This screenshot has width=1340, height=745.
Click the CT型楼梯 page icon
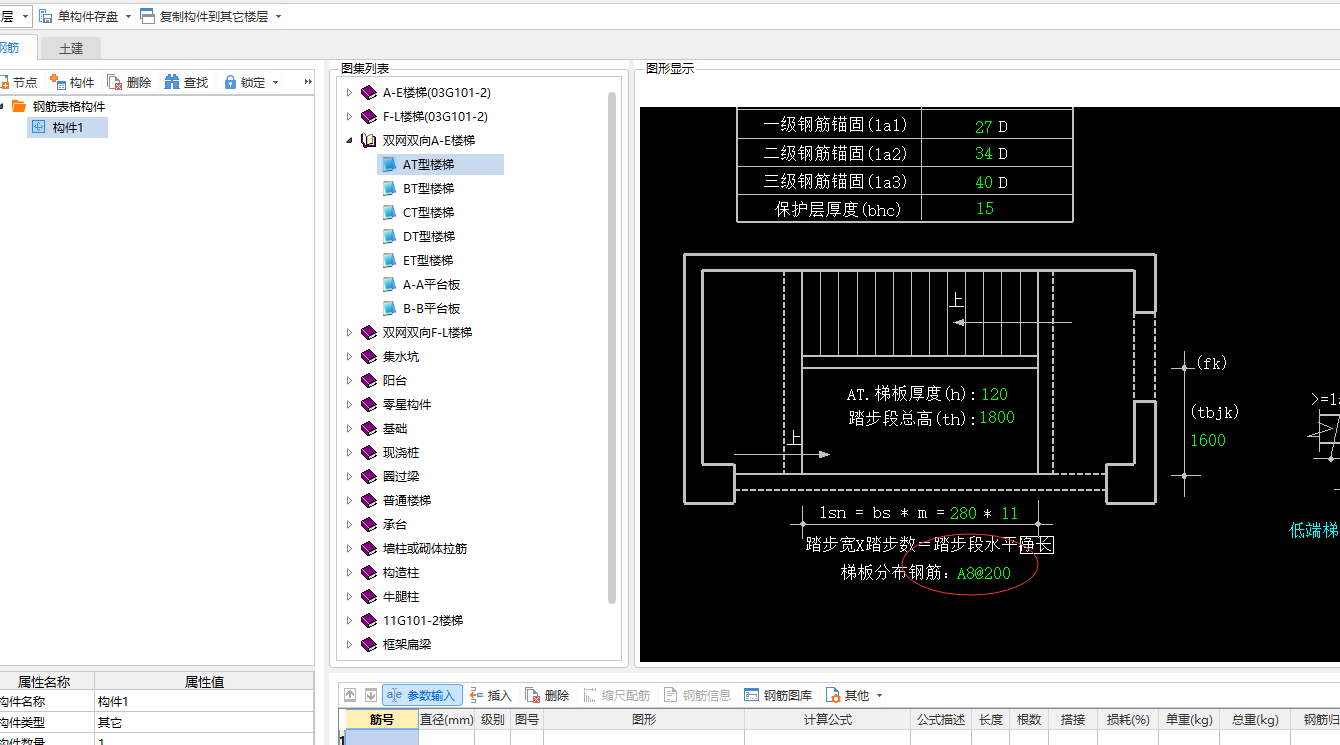tap(390, 212)
